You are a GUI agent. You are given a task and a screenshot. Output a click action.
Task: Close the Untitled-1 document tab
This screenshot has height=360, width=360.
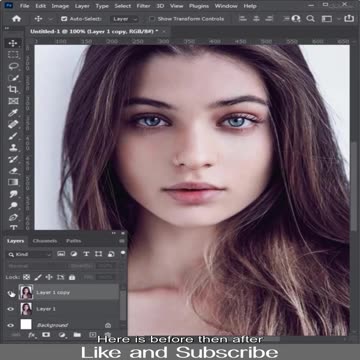(x=165, y=31)
